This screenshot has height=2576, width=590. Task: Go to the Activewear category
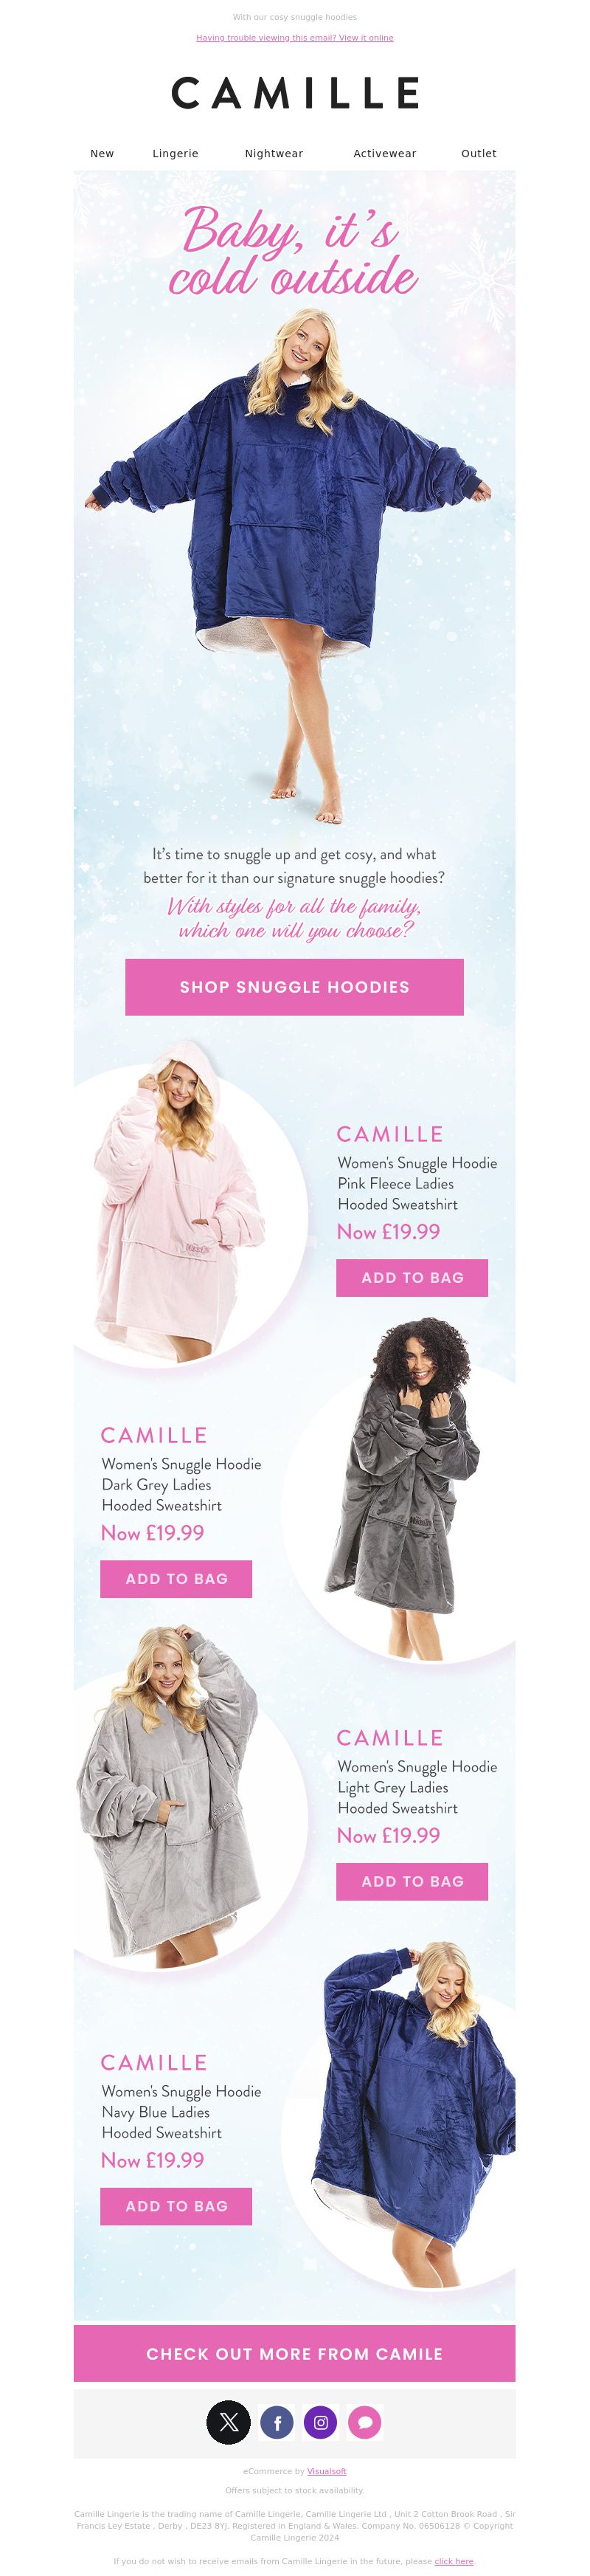pyautogui.click(x=385, y=153)
